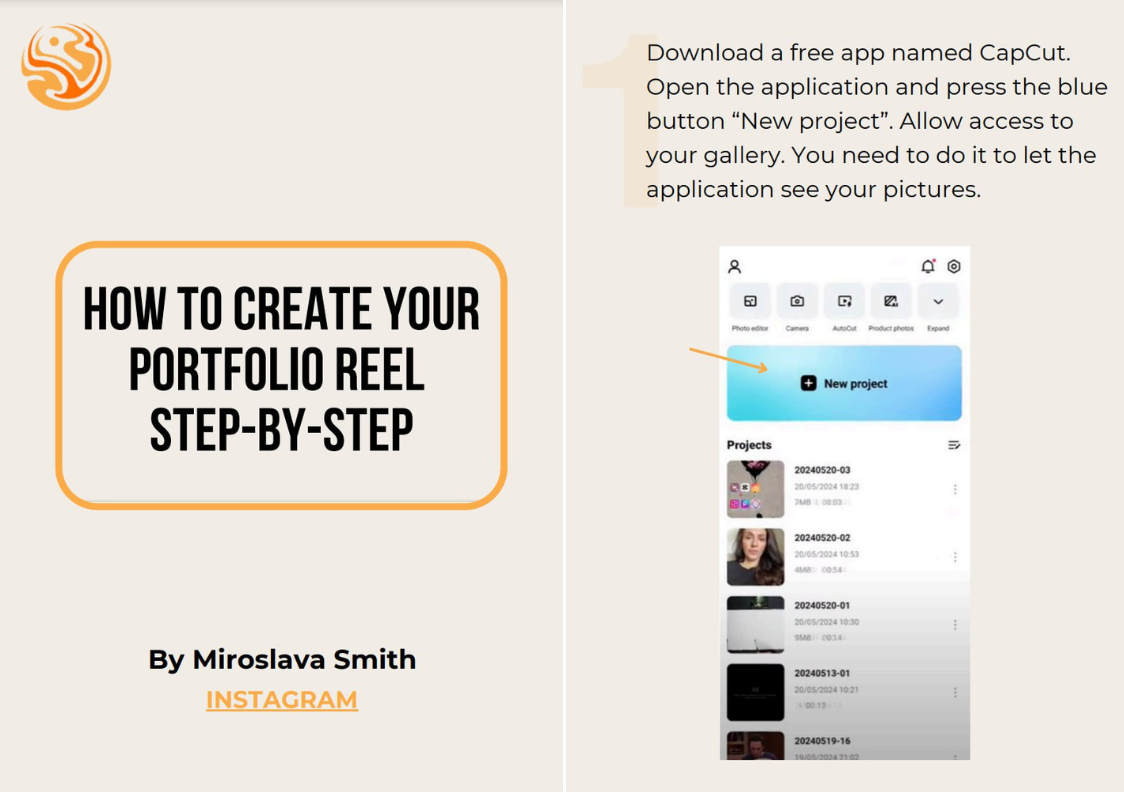This screenshot has width=1124, height=792.
Task: Open the profile icon in CapCut
Action: 734,267
